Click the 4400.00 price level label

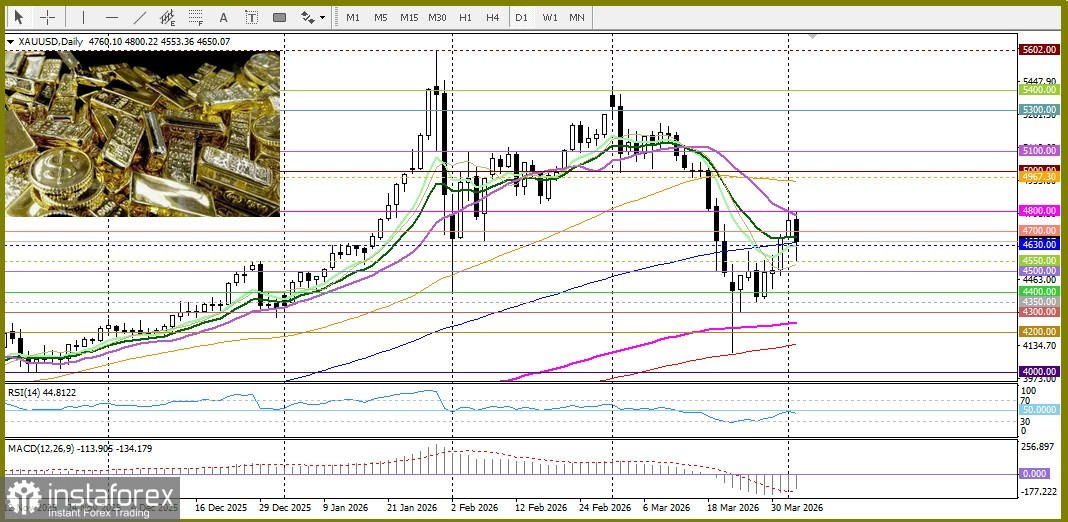[x=1039, y=291]
